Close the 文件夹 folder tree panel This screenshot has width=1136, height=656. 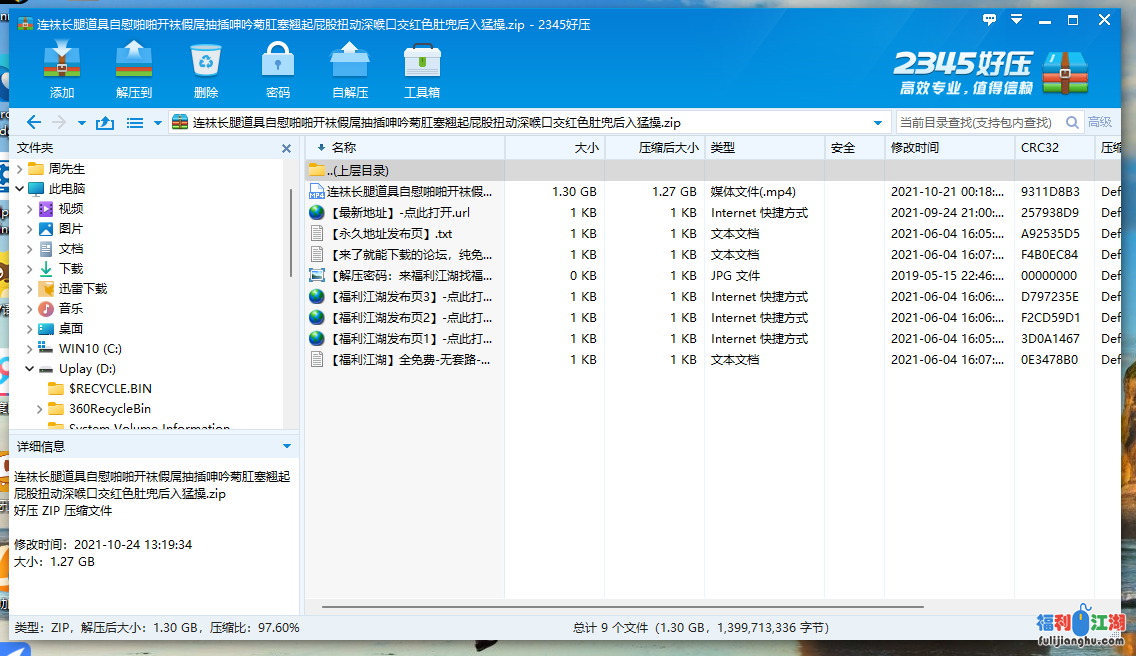tap(287, 148)
